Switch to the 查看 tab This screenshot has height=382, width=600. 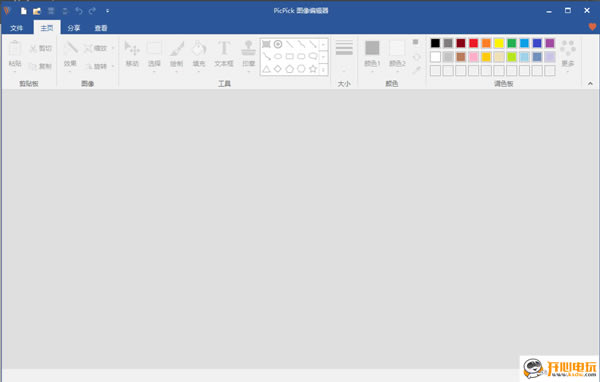click(x=101, y=28)
